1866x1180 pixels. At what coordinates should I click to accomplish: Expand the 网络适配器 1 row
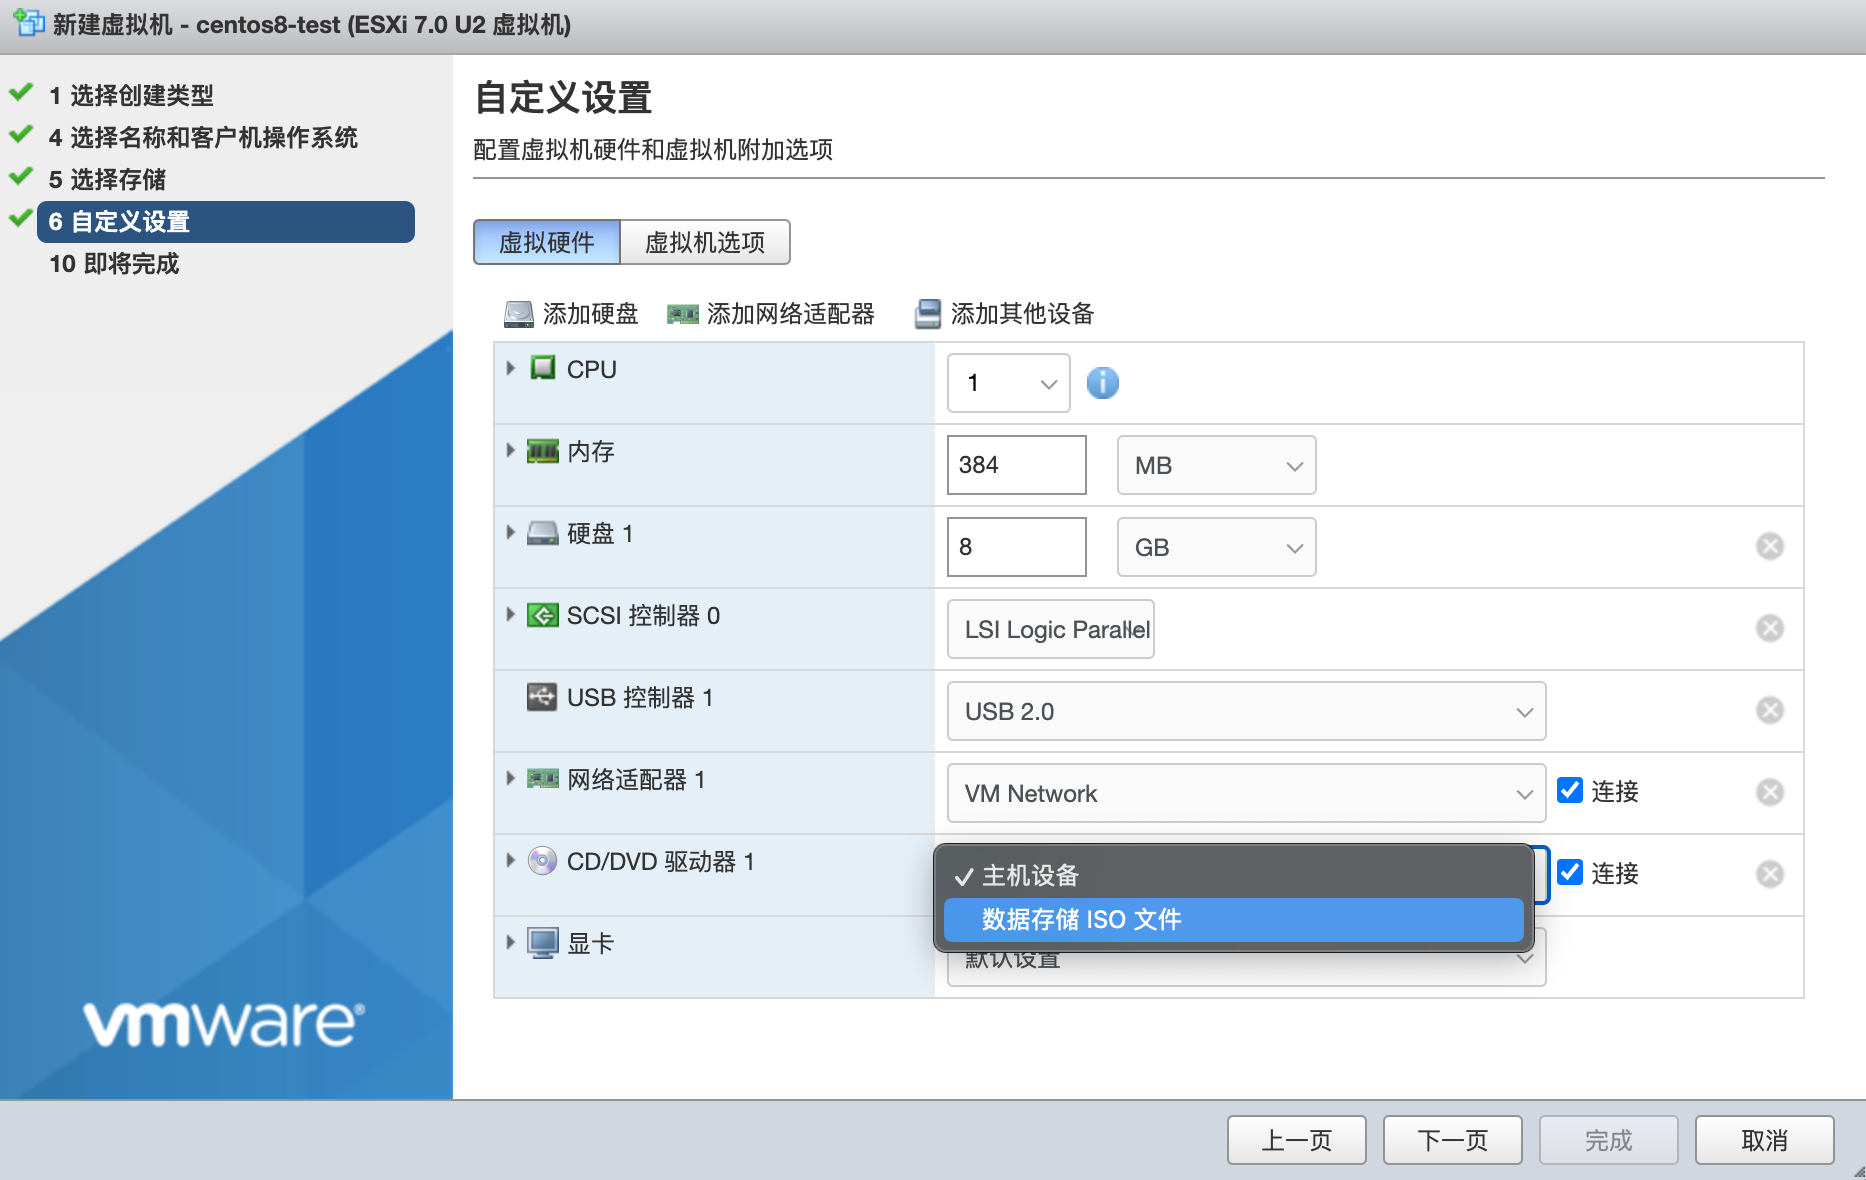[x=510, y=778]
